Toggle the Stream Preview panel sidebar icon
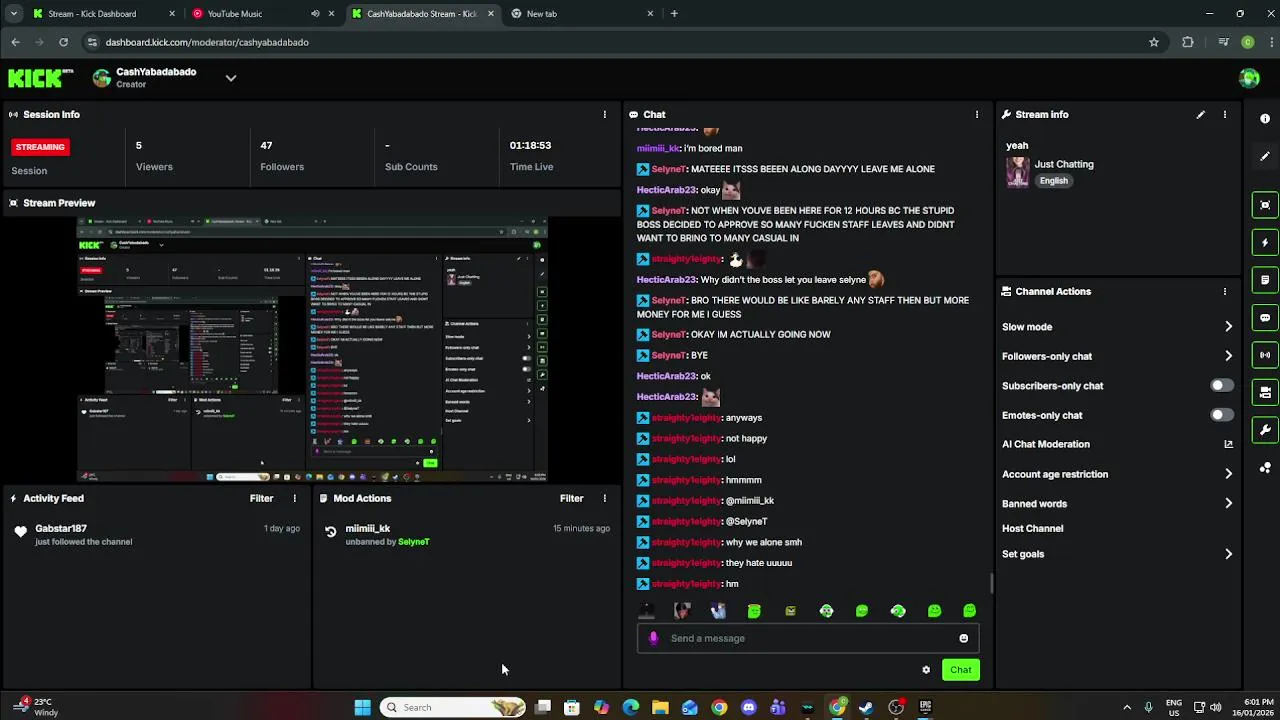This screenshot has height=720, width=1280. pos(1265,205)
